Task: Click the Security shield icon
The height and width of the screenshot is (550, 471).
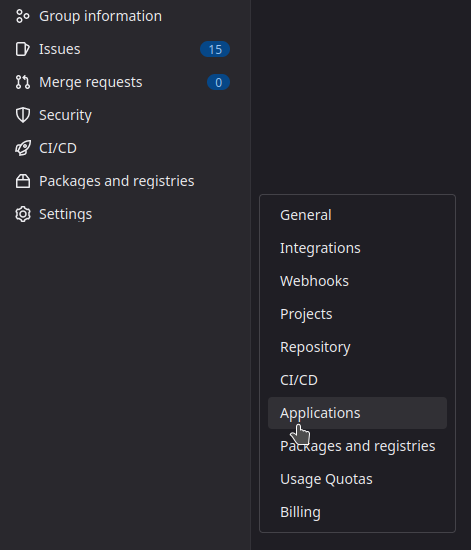Action: pyautogui.click(x=23, y=115)
